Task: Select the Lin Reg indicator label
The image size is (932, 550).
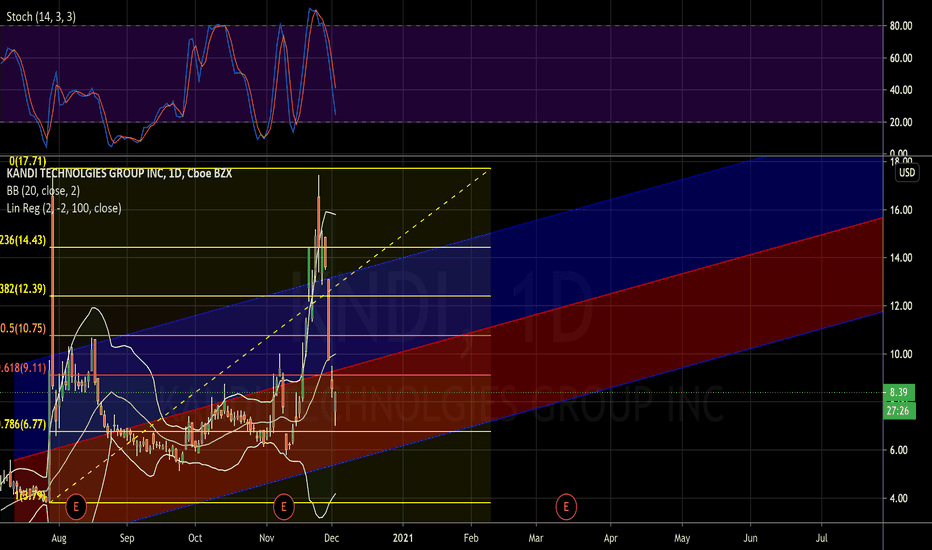Action: [64, 208]
